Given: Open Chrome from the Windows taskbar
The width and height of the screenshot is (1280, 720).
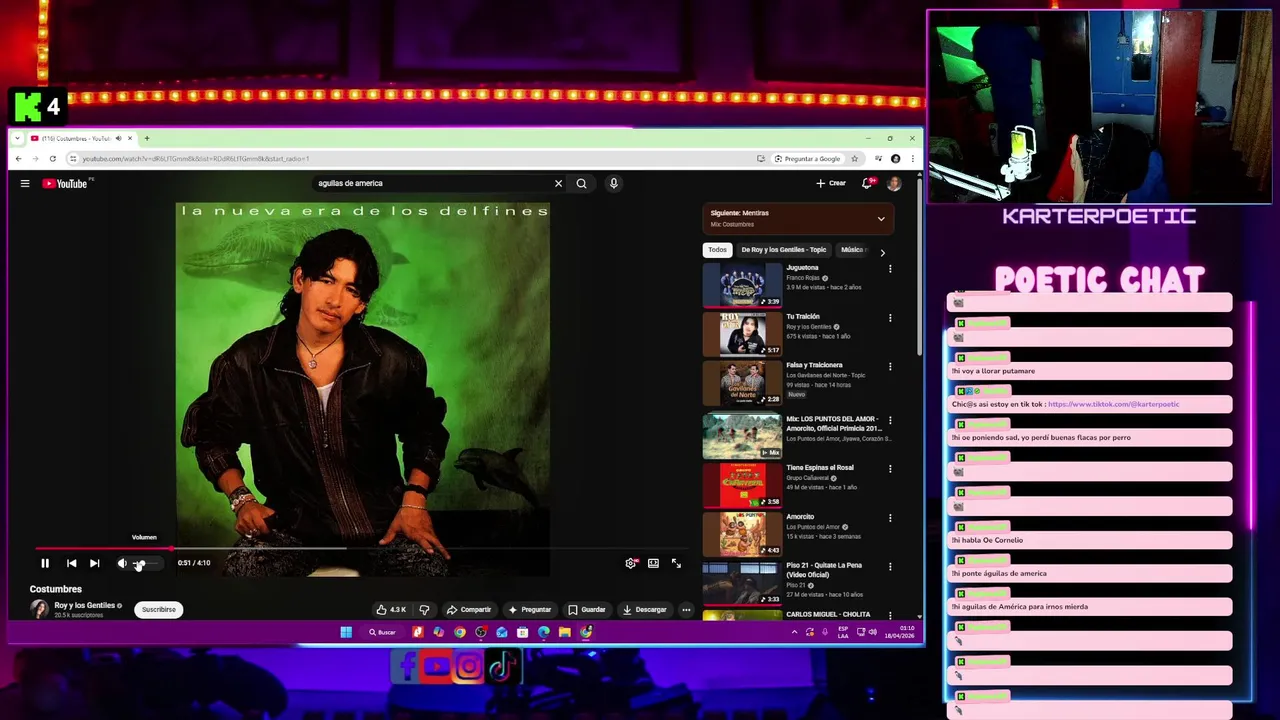Looking at the screenshot, I should click(460, 632).
